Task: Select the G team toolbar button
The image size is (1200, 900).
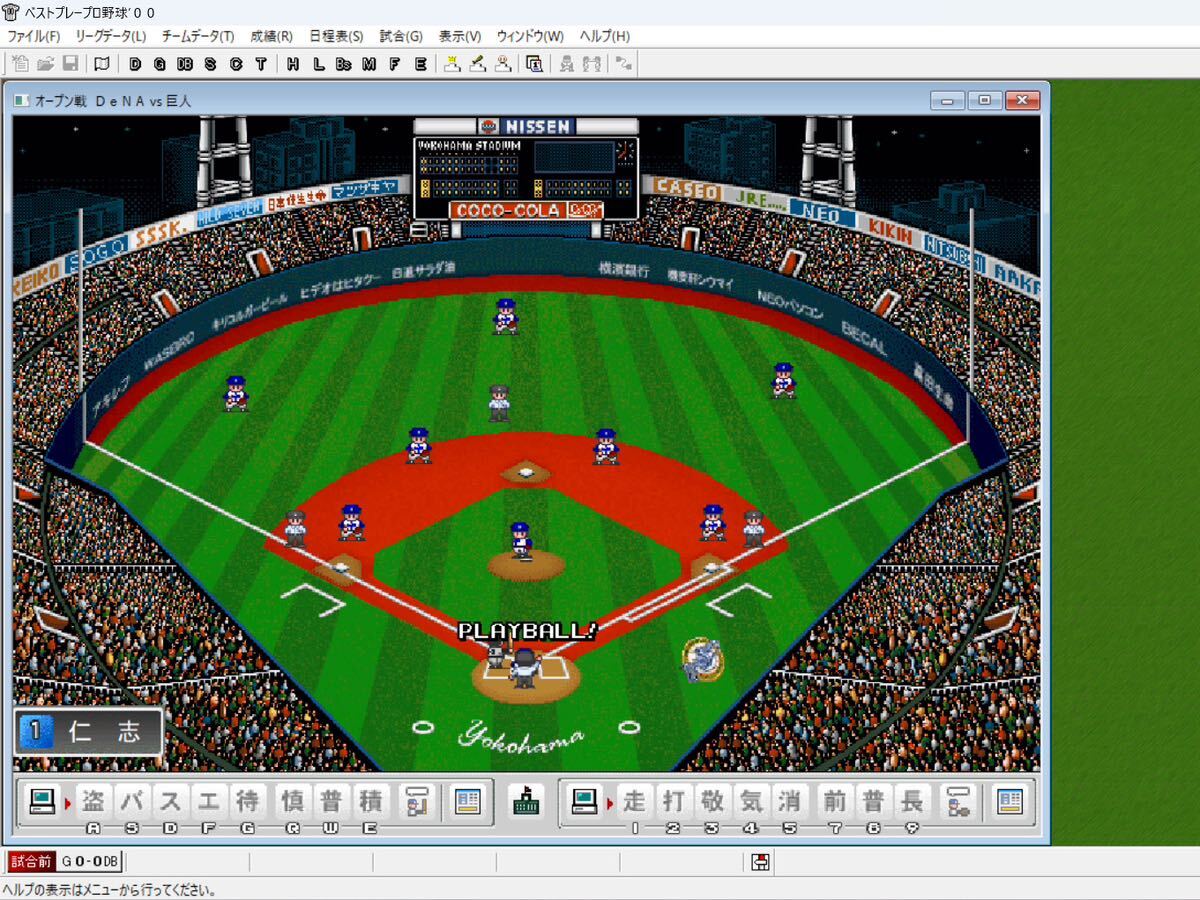Action: pos(160,63)
